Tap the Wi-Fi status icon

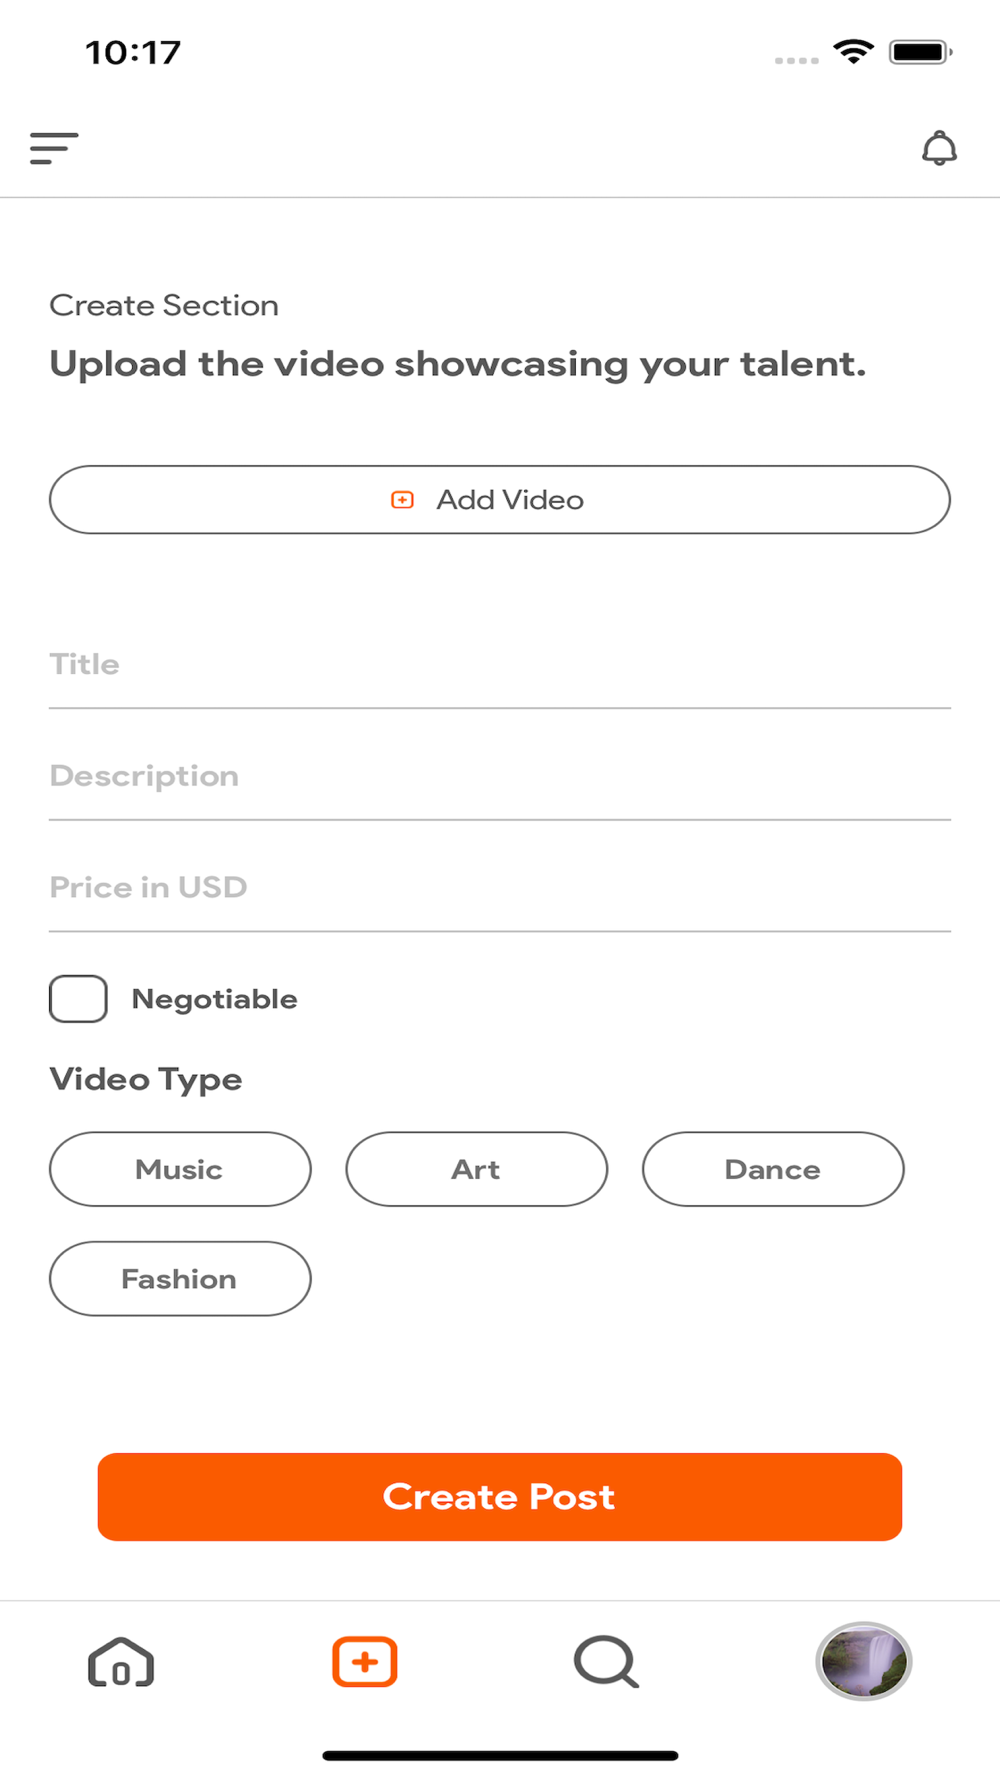[853, 51]
